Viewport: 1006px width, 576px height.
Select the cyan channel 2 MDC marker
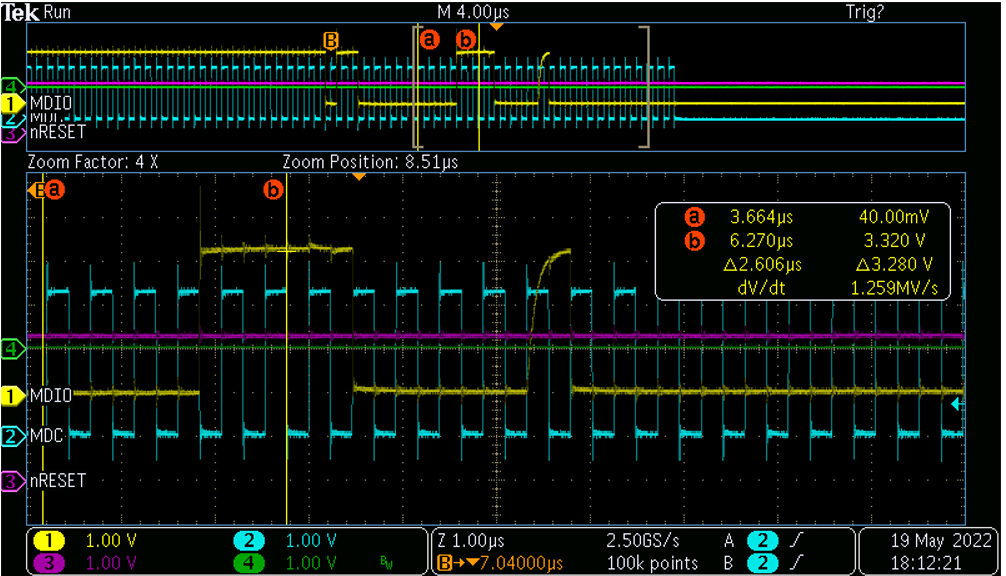(x=12, y=436)
